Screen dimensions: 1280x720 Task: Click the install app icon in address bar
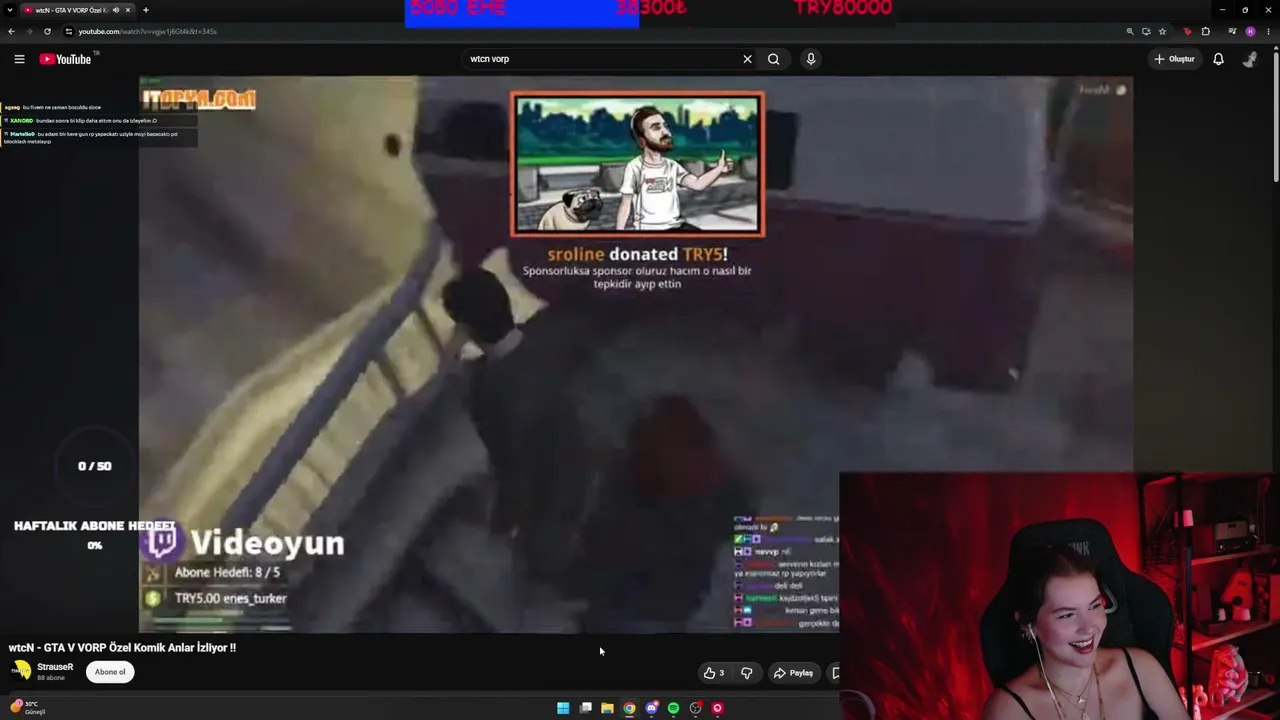pyautogui.click(x=1146, y=31)
